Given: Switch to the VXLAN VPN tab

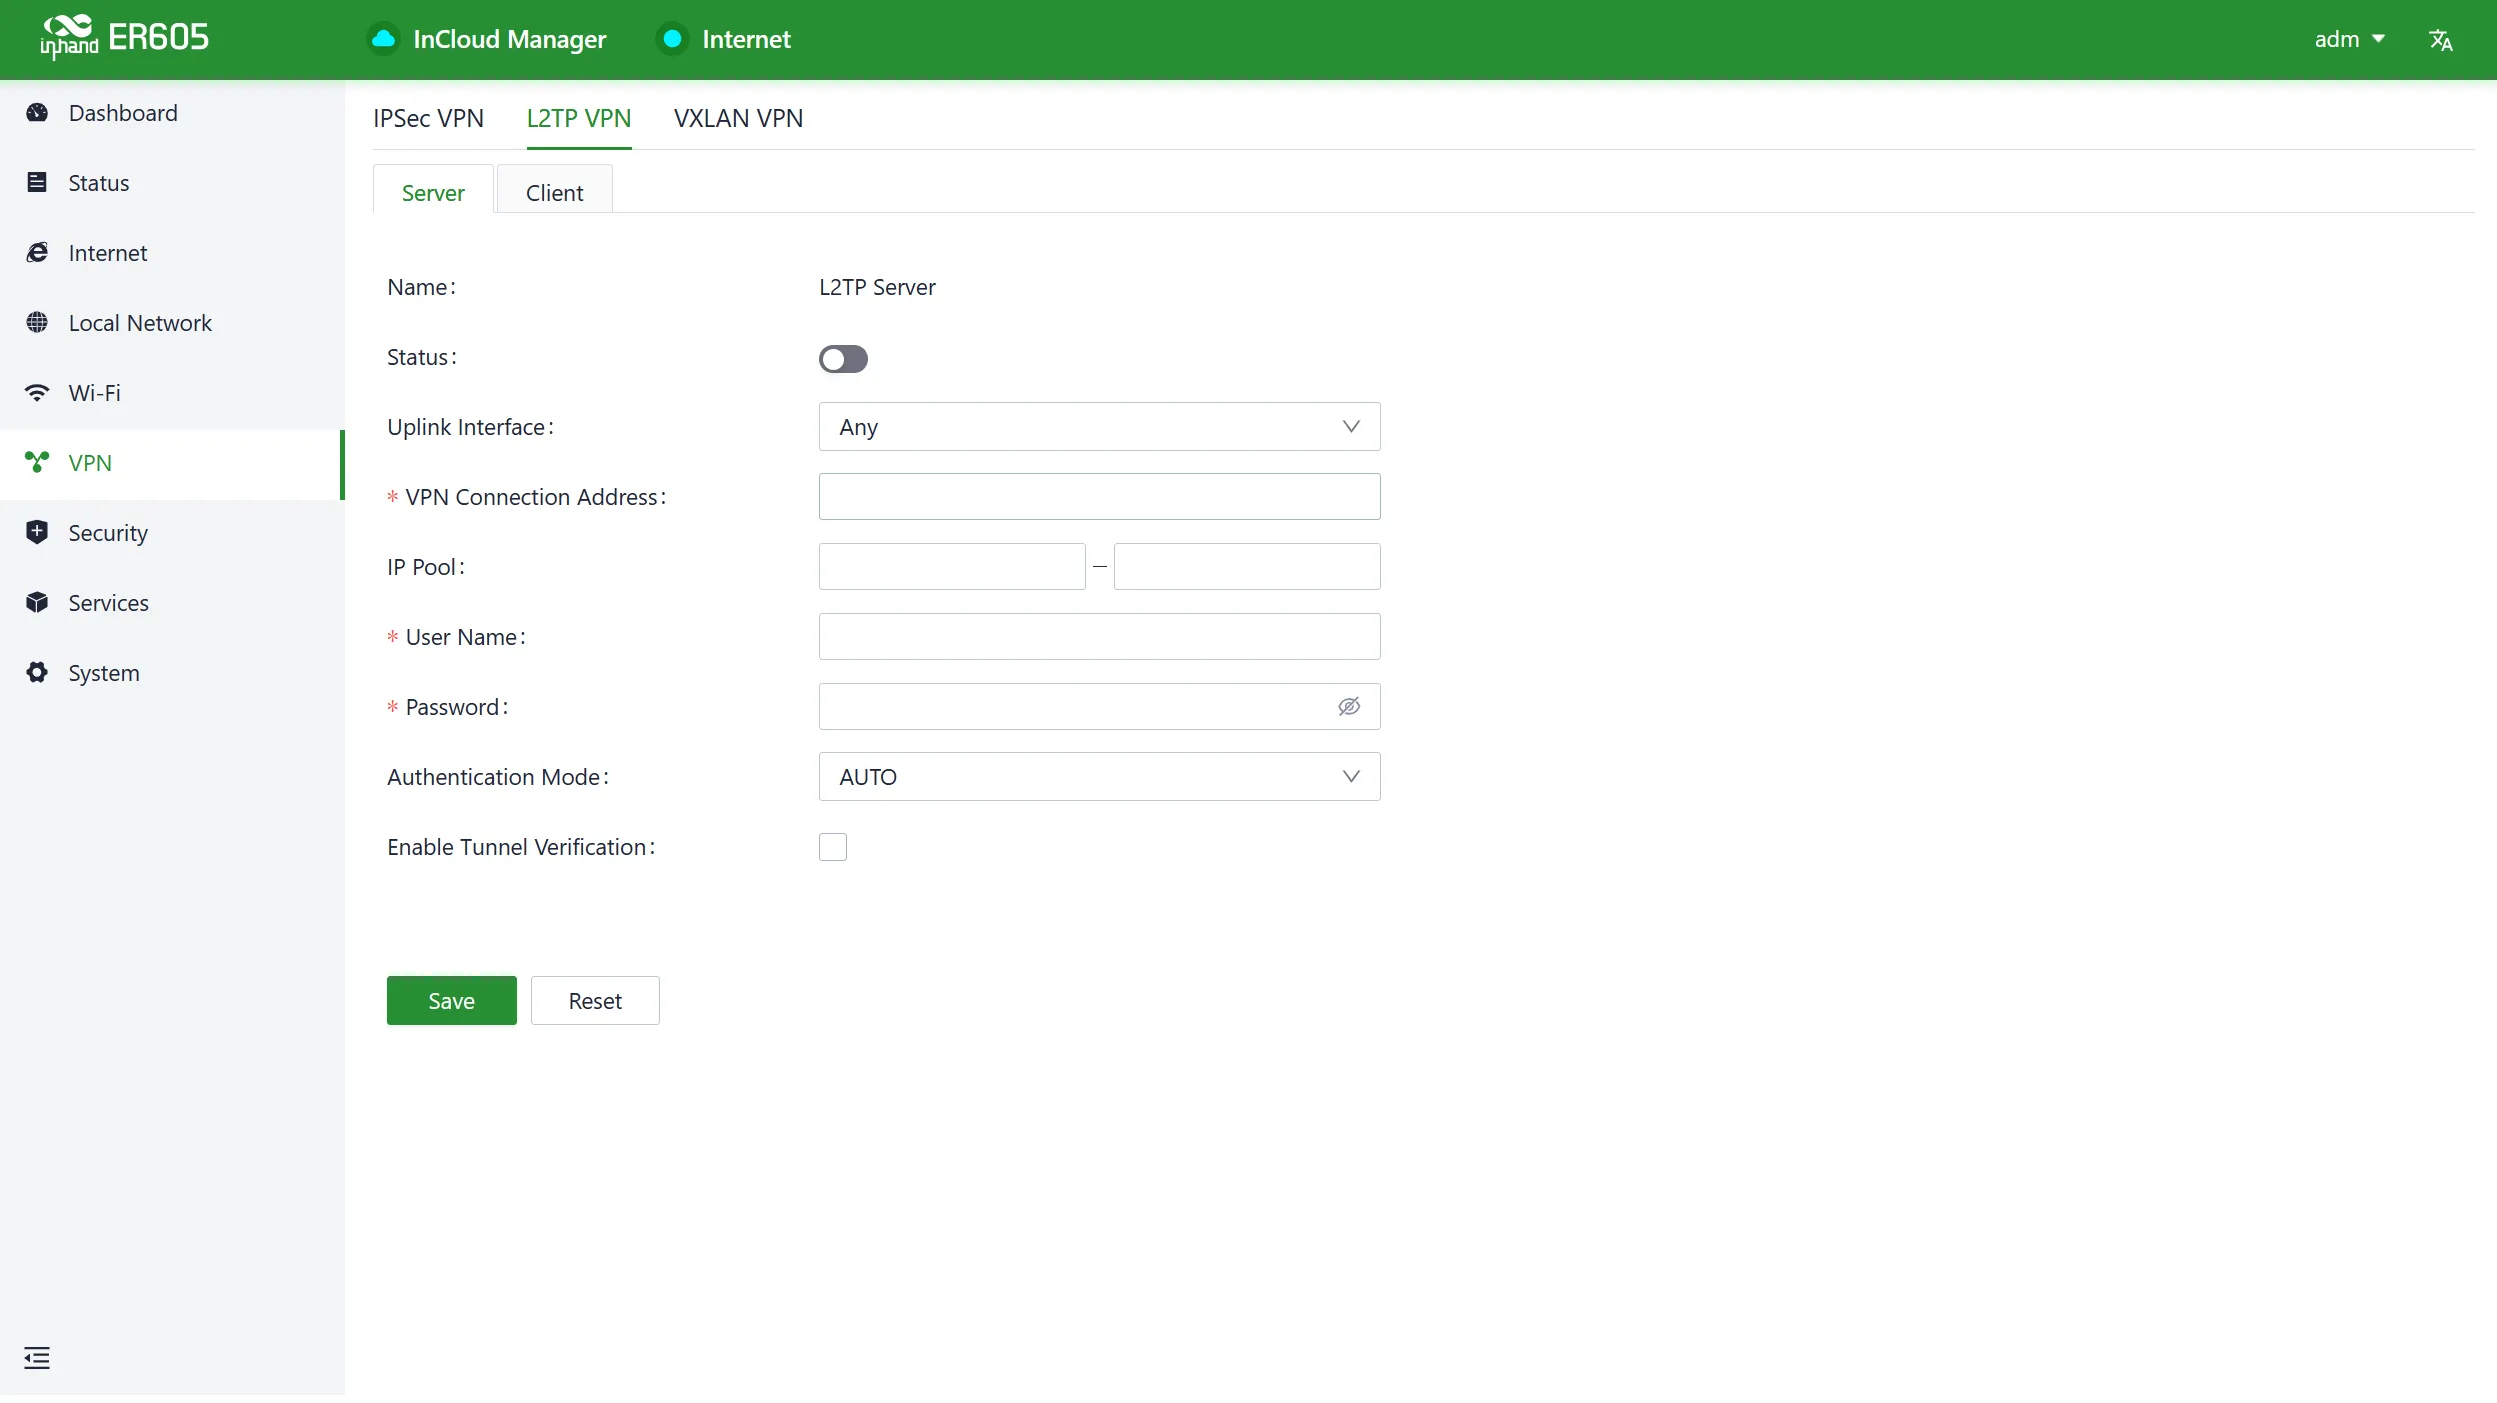Looking at the screenshot, I should (738, 118).
